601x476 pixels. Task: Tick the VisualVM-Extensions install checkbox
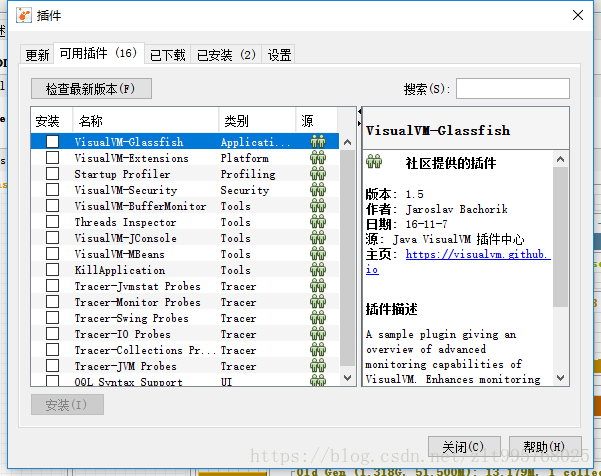pos(53,158)
